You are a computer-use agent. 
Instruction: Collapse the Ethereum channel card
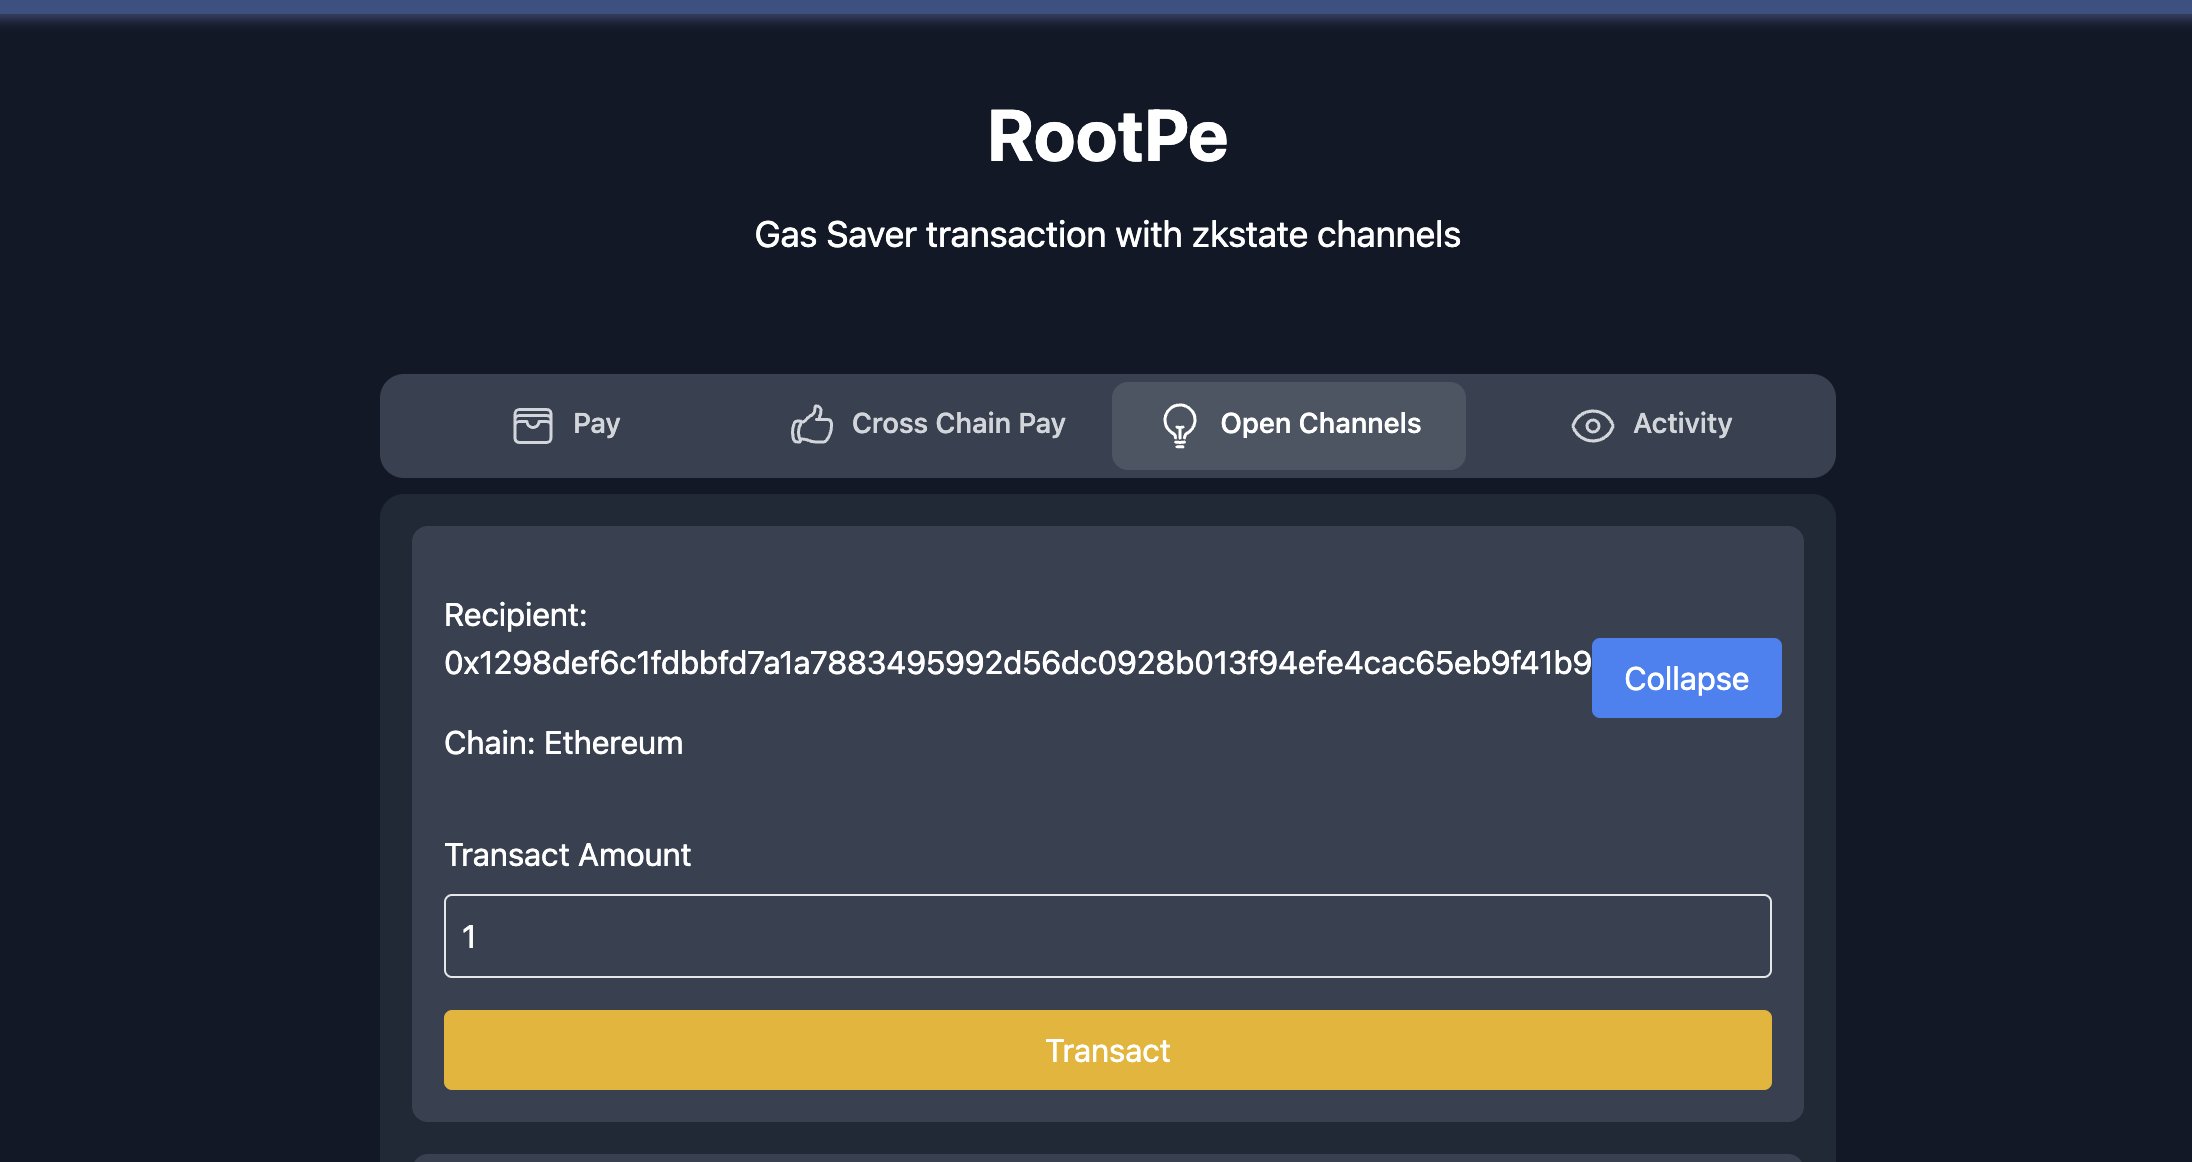click(x=1686, y=678)
